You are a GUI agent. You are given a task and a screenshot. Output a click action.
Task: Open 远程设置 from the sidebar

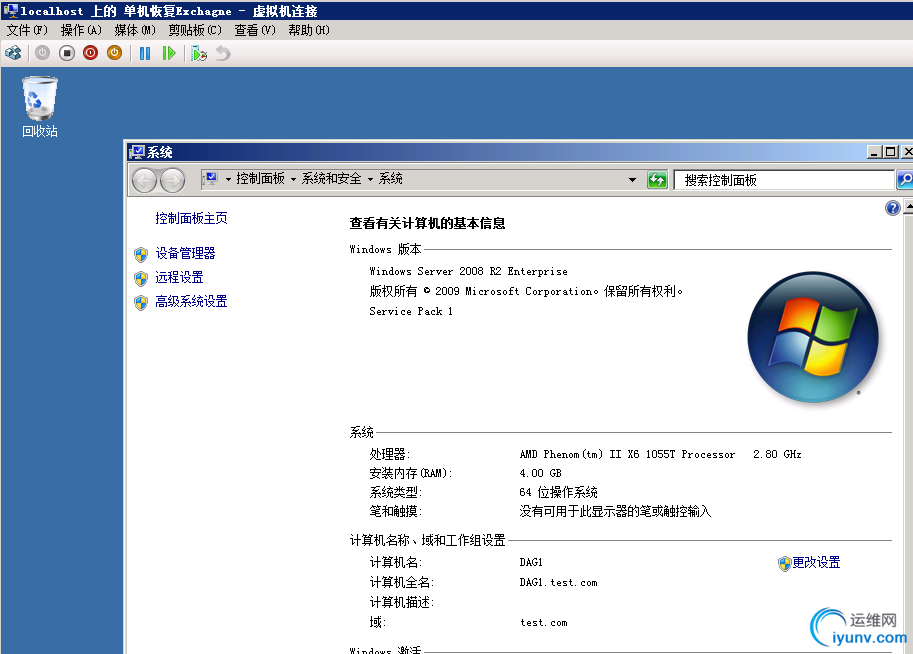click(x=178, y=277)
